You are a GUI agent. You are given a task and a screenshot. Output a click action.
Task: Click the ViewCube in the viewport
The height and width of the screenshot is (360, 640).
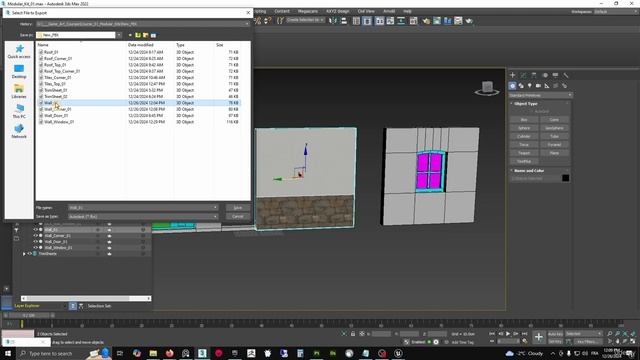coord(487,87)
